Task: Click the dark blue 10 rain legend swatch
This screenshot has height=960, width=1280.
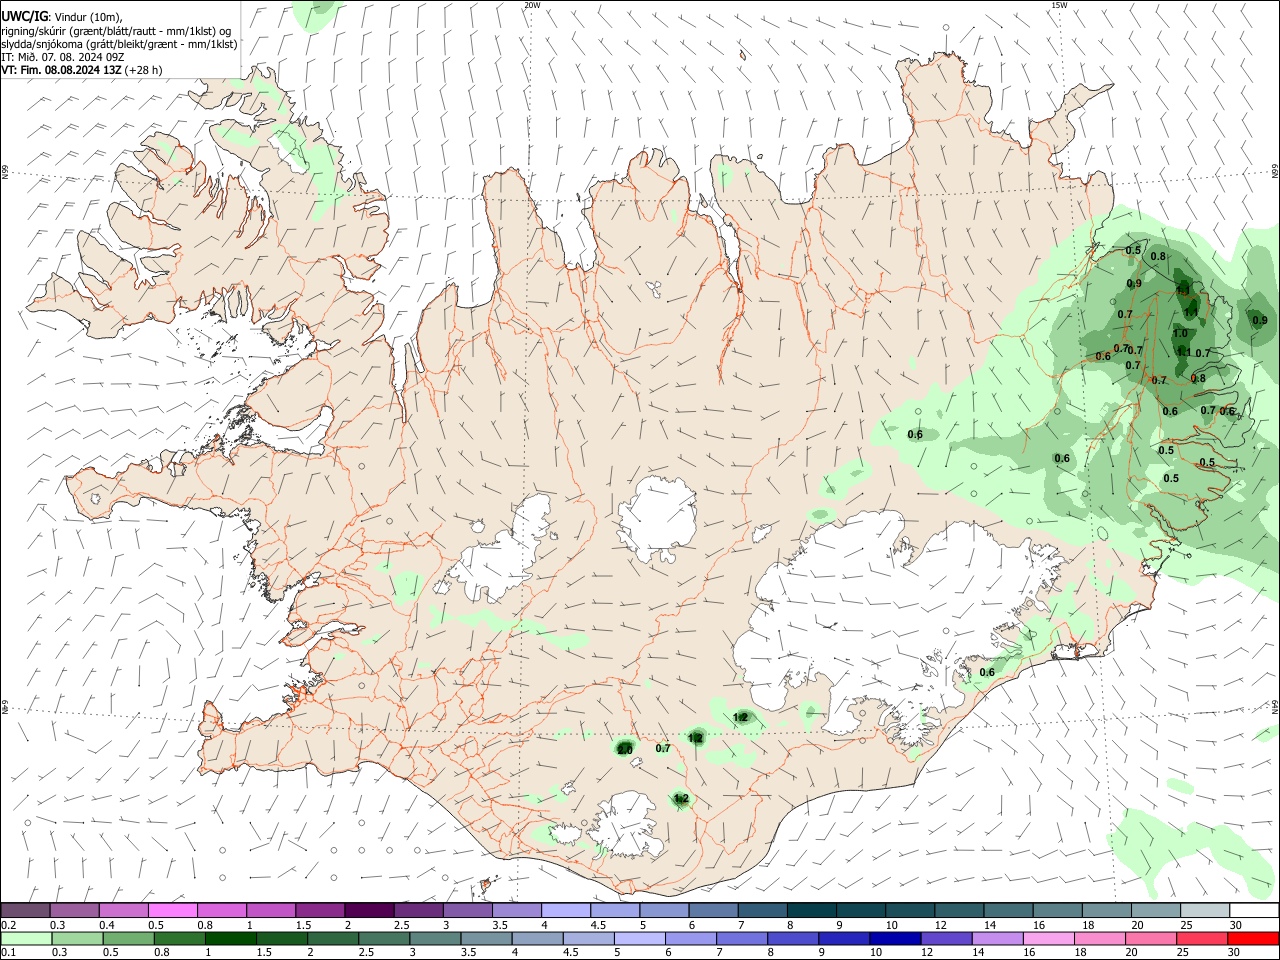Action: click(894, 938)
